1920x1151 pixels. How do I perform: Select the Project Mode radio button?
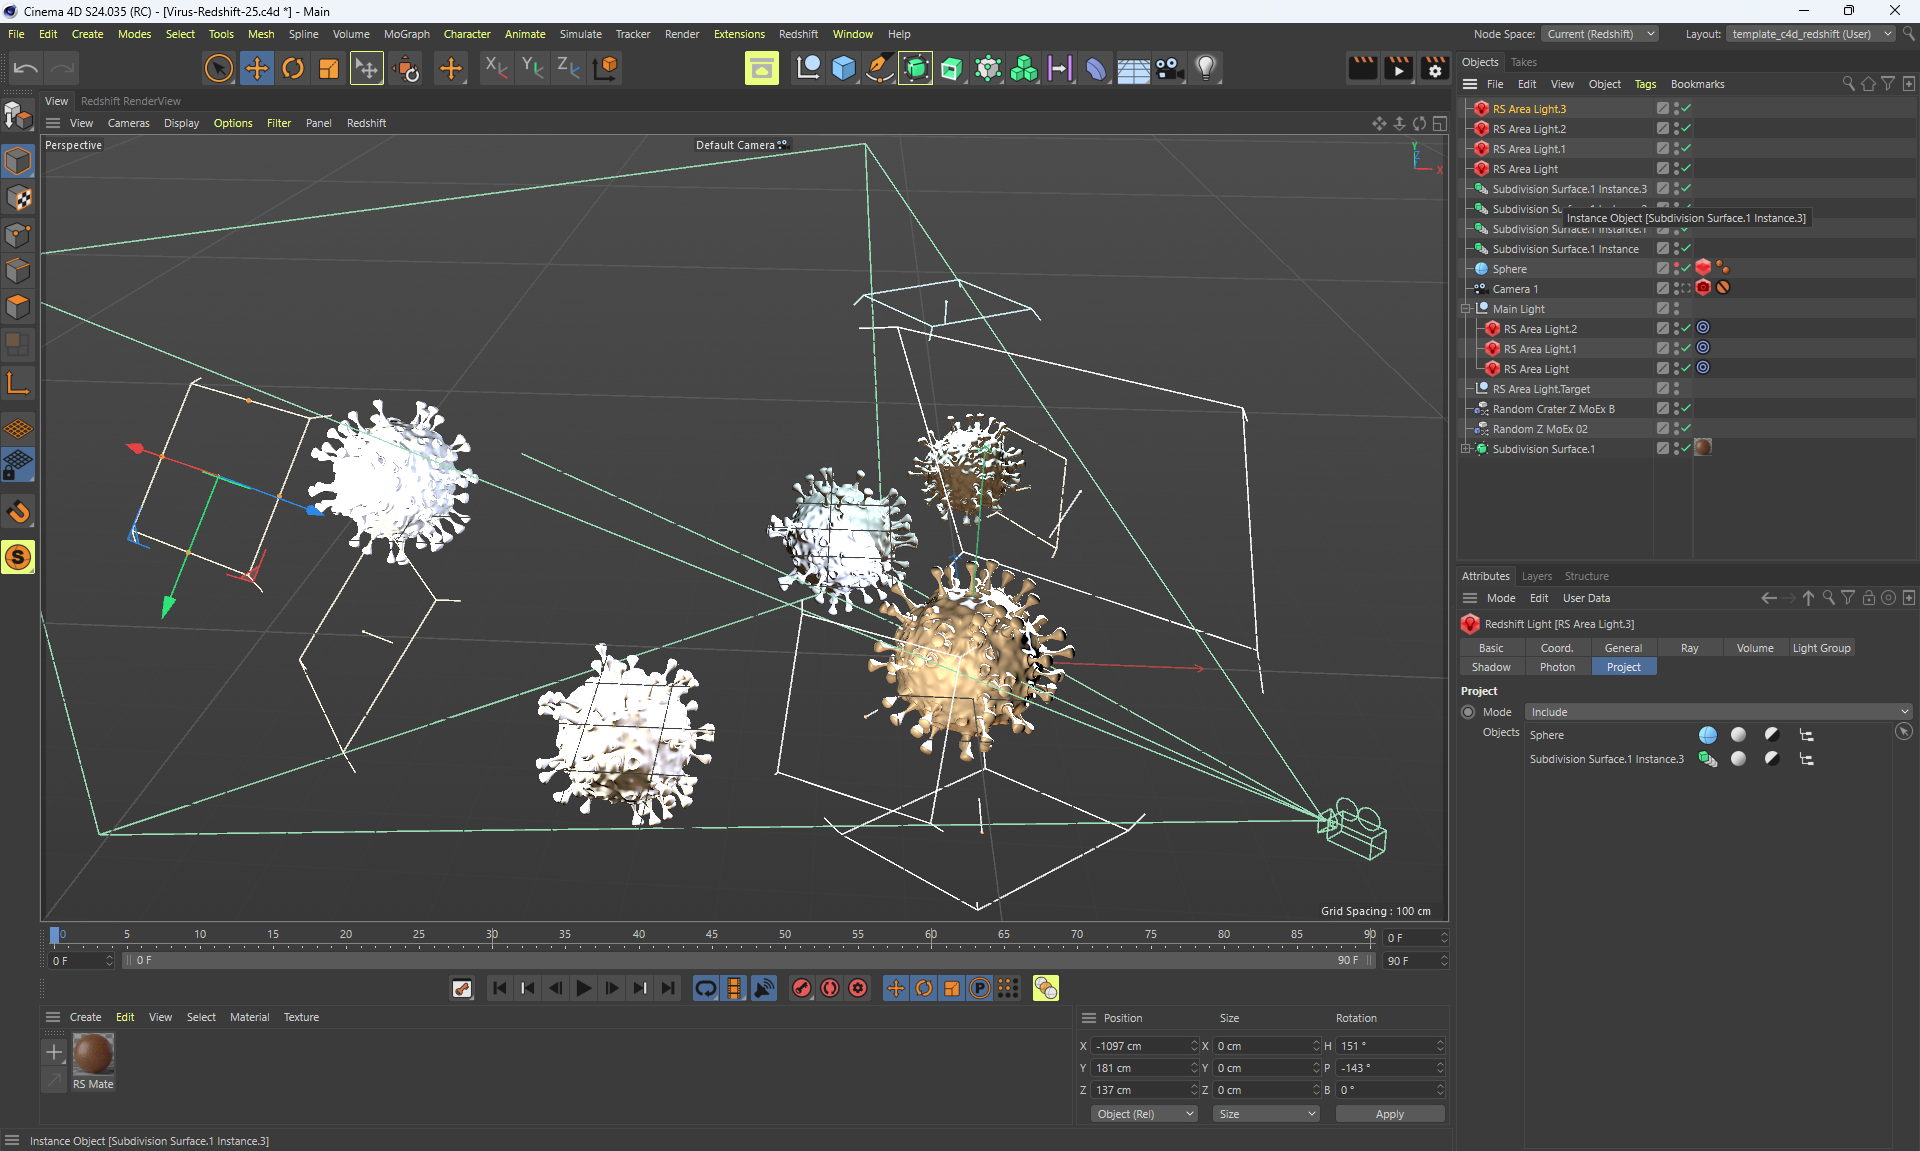(1468, 712)
